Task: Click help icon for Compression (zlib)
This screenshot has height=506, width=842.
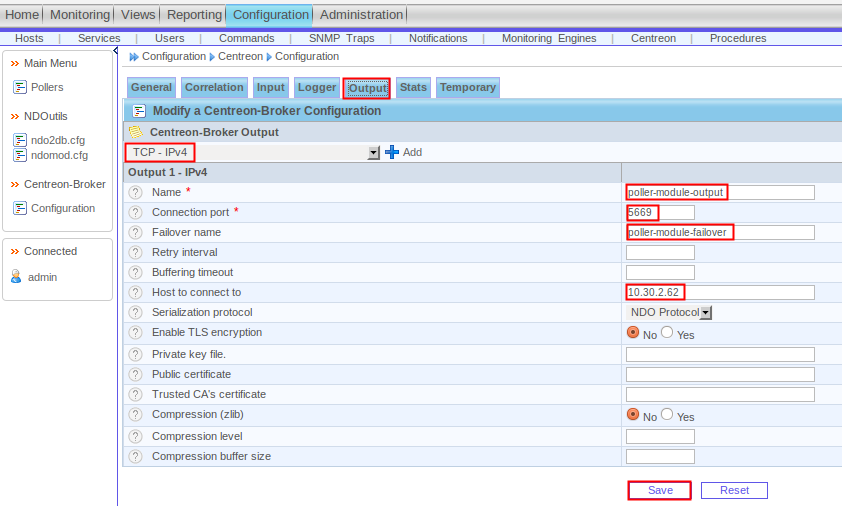Action: pyautogui.click(x=135, y=415)
